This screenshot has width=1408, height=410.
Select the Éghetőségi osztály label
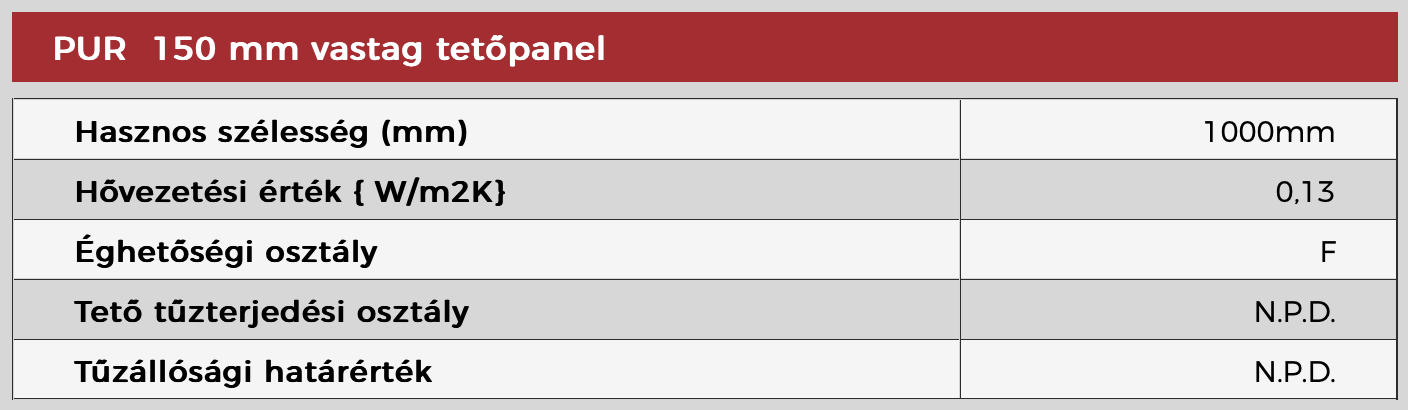pyautogui.click(x=226, y=252)
